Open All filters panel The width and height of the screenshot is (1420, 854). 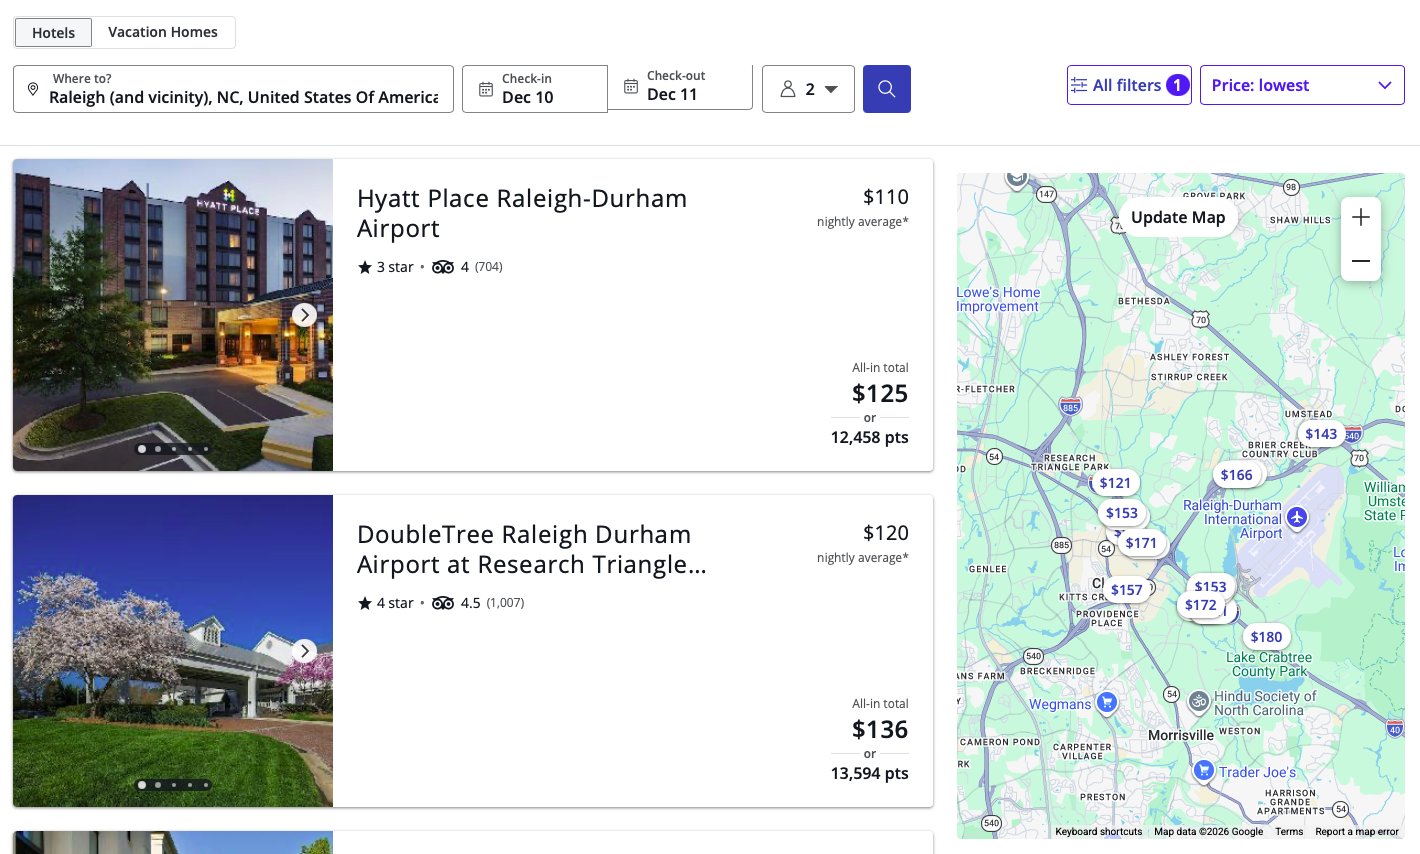coord(1129,85)
